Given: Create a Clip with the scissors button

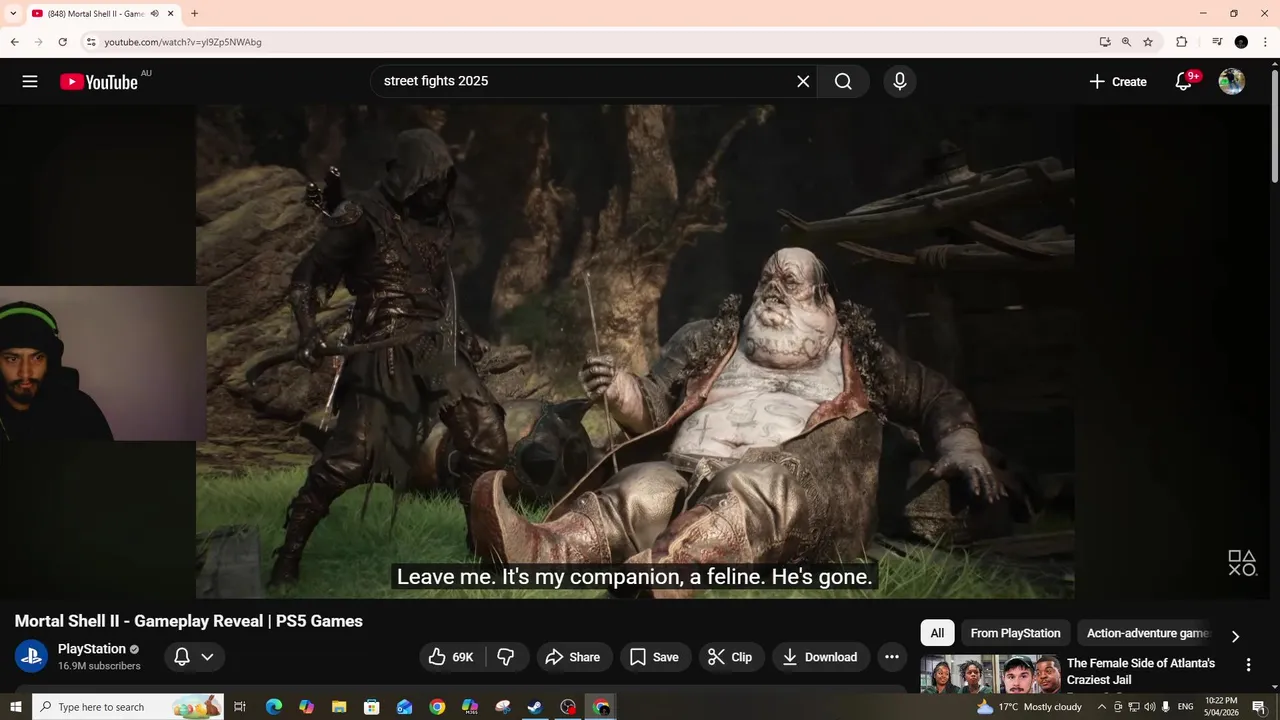Looking at the screenshot, I should pos(730,657).
